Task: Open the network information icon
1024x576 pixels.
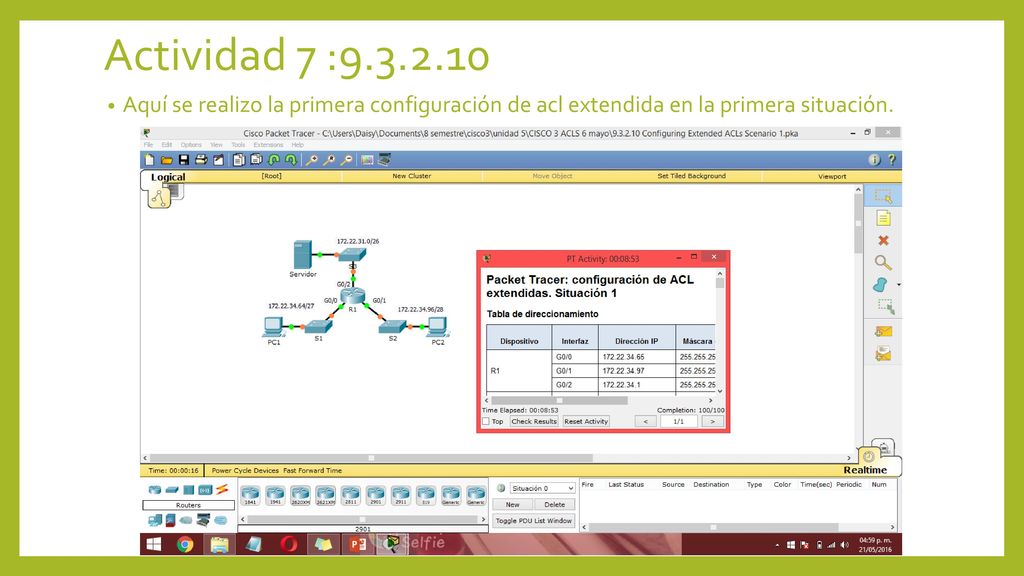Action: click(x=874, y=160)
